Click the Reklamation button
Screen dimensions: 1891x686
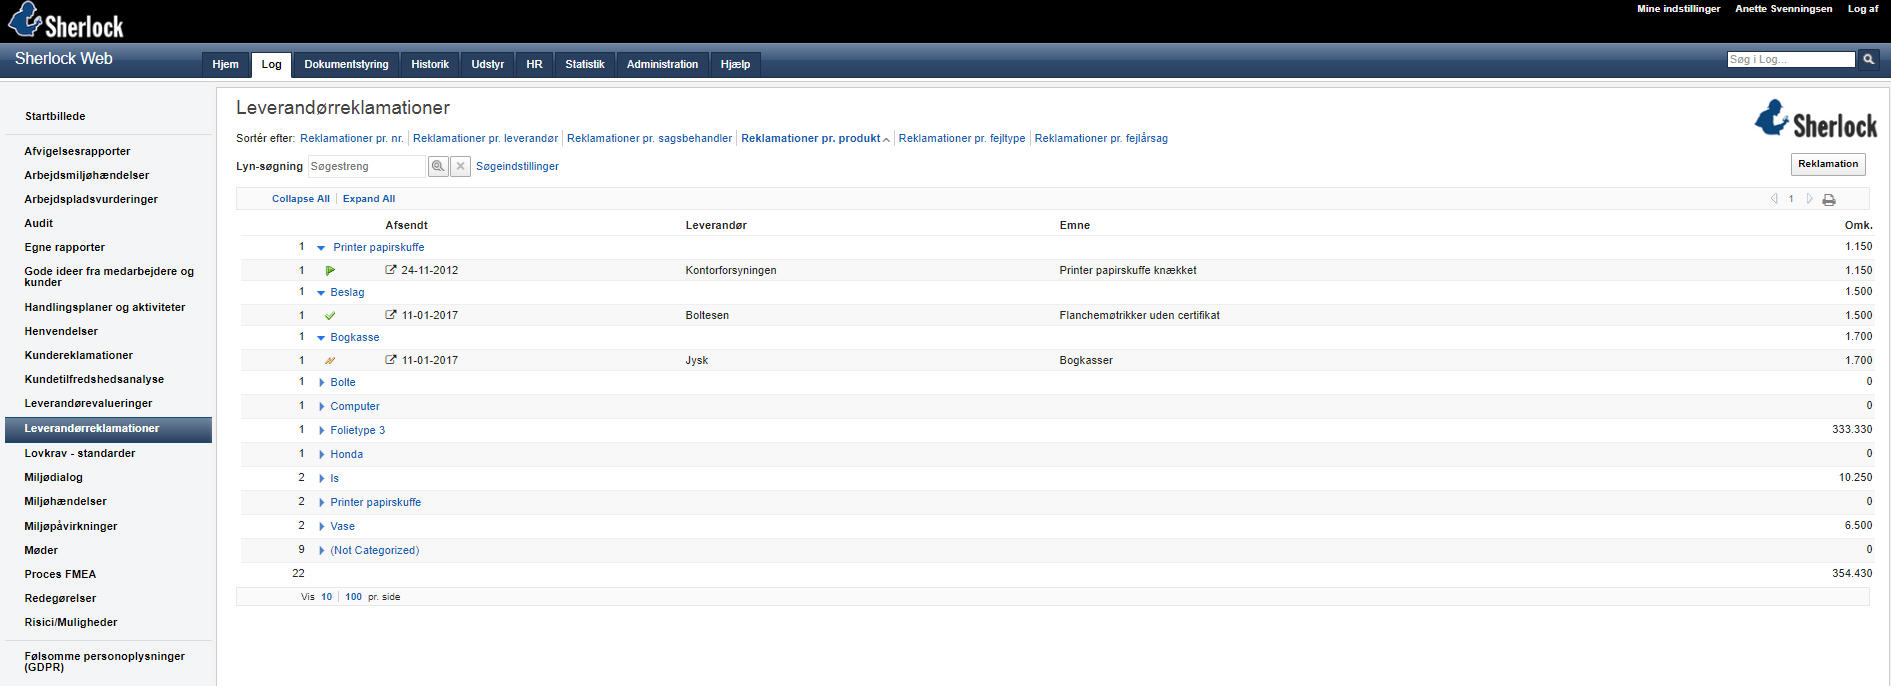click(1828, 164)
